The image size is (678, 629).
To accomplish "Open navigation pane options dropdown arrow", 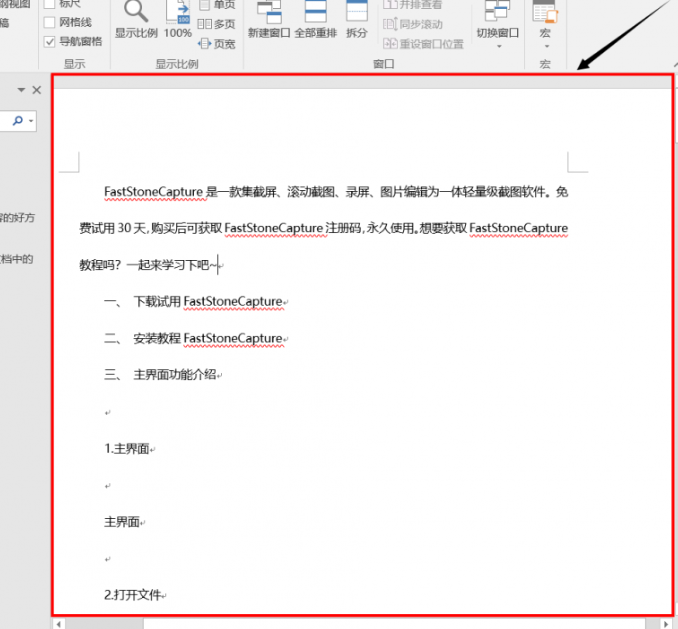I will click(x=21, y=90).
